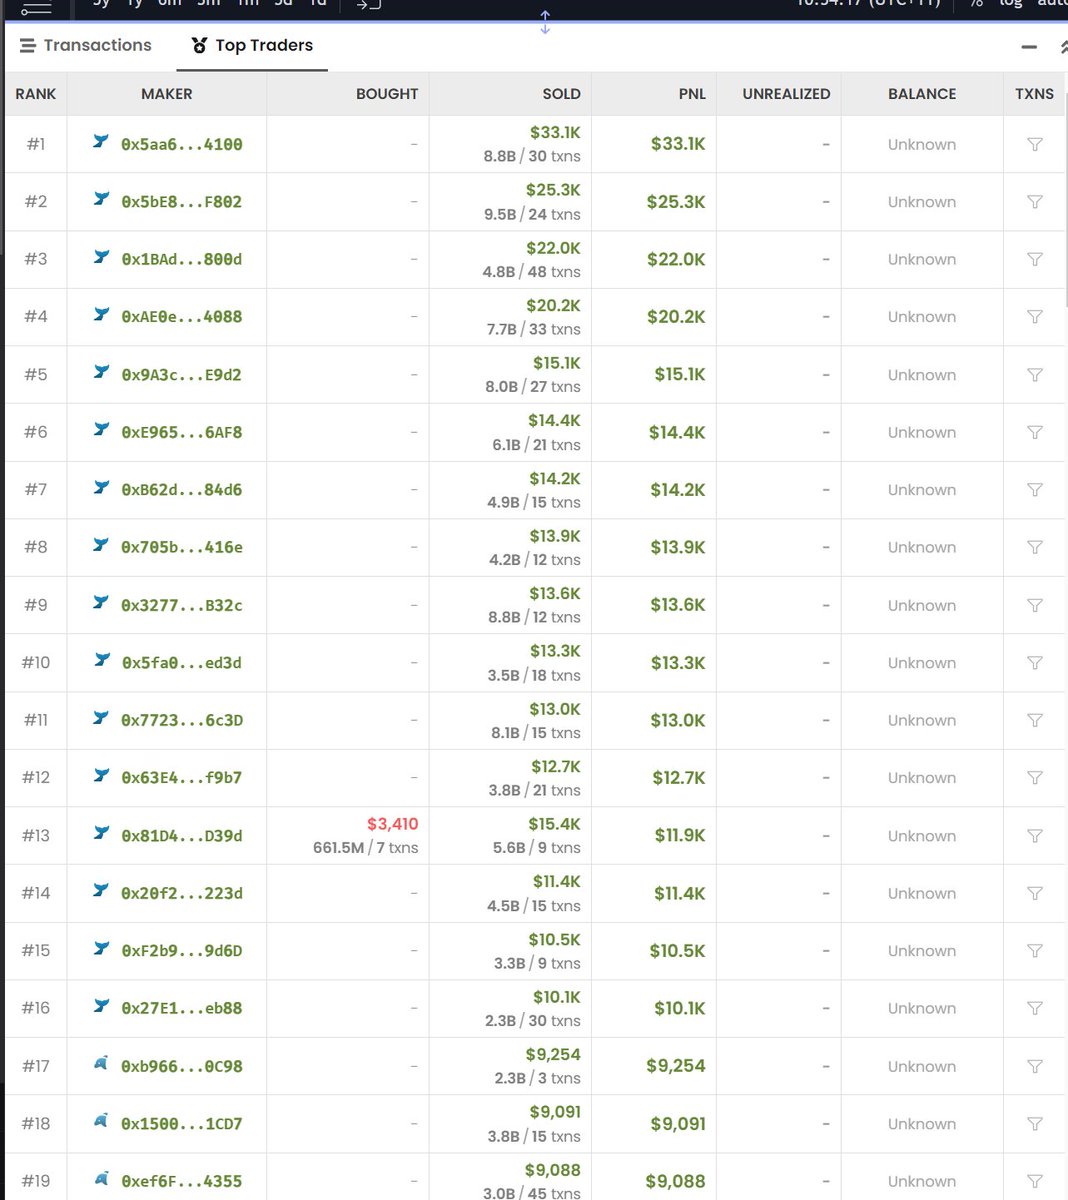Image resolution: width=1068 pixels, height=1200 pixels.
Task: Open maker address 0x5bE8...F802
Action: click(182, 202)
